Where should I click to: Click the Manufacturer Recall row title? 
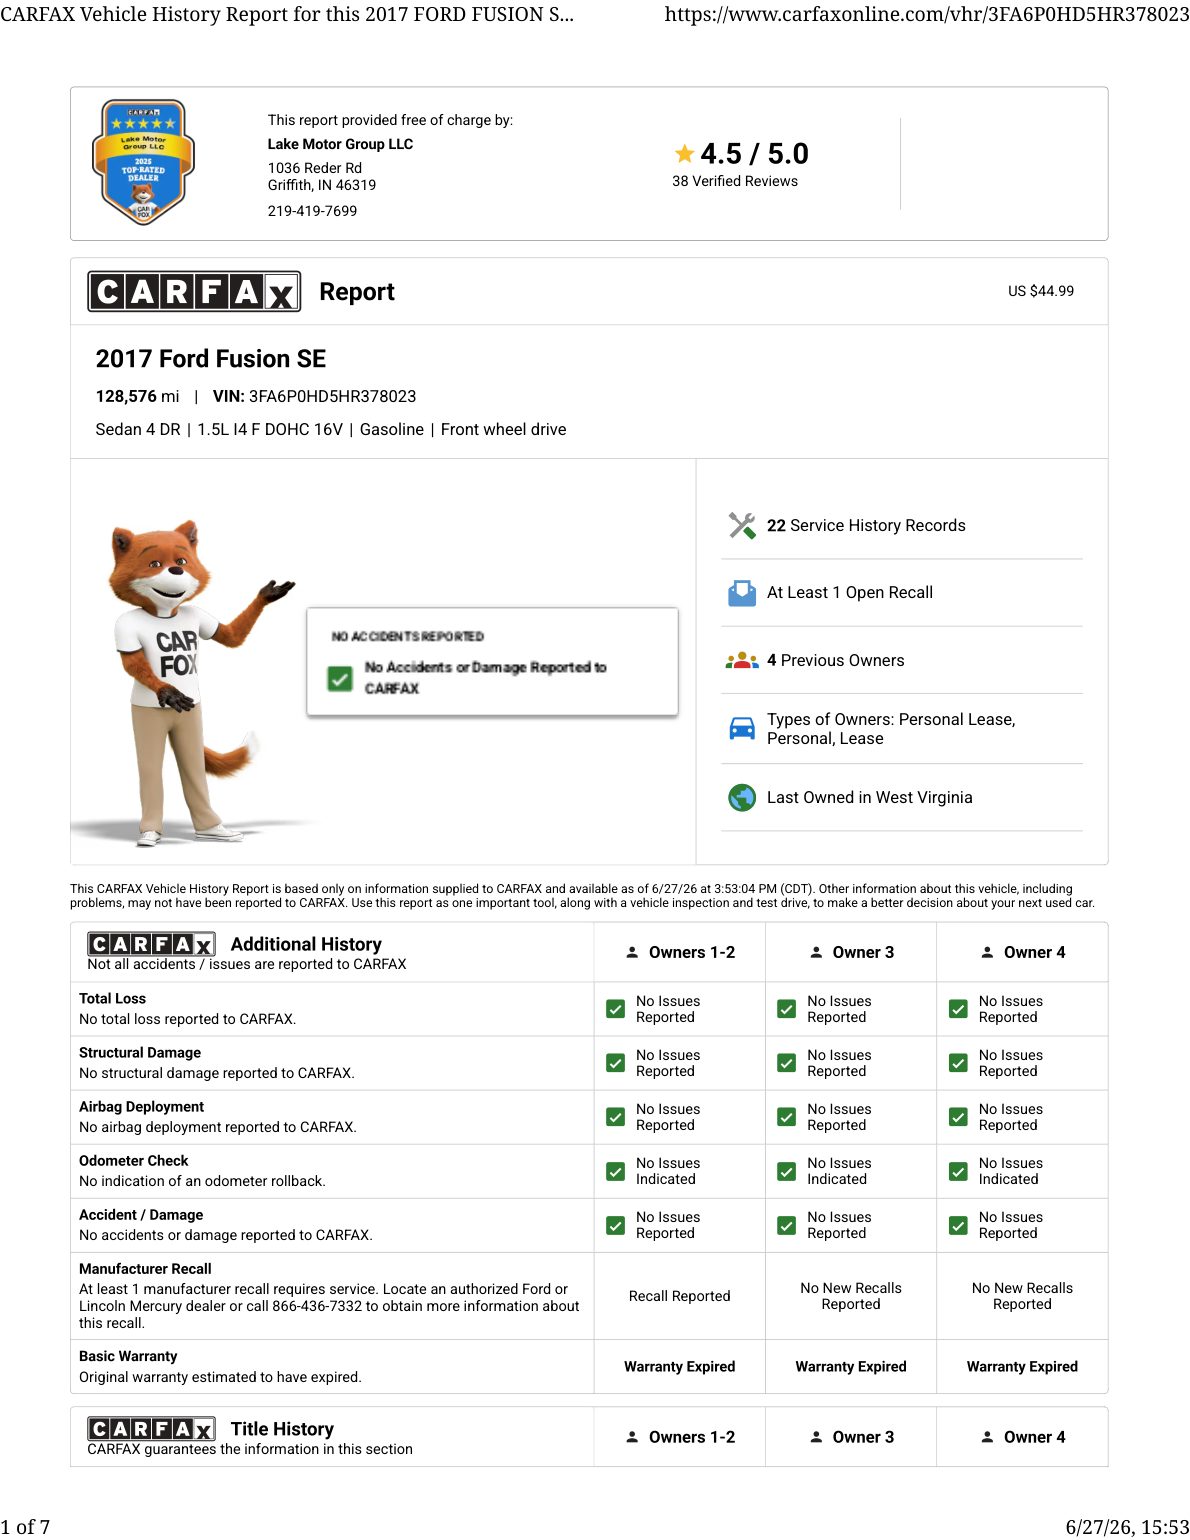click(145, 1269)
